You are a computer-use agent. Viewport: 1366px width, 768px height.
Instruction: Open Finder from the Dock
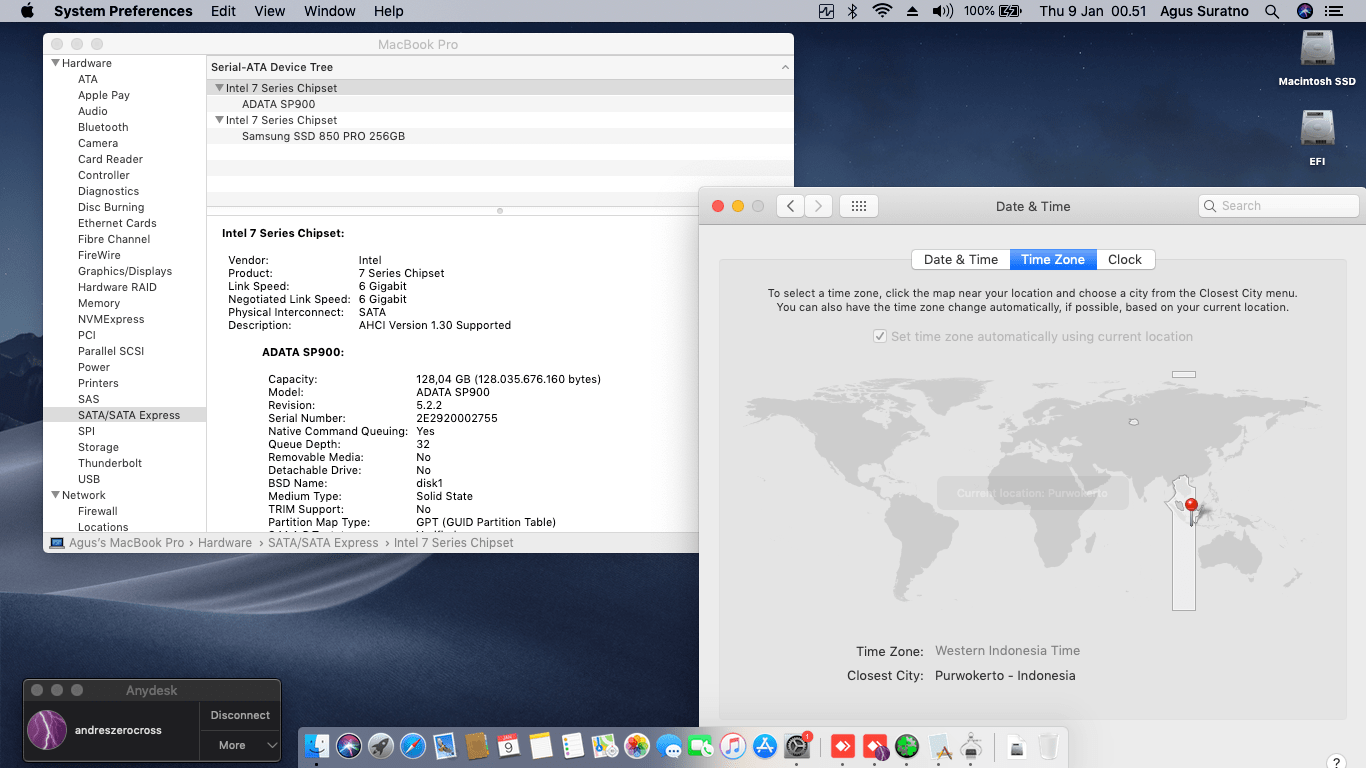point(317,746)
